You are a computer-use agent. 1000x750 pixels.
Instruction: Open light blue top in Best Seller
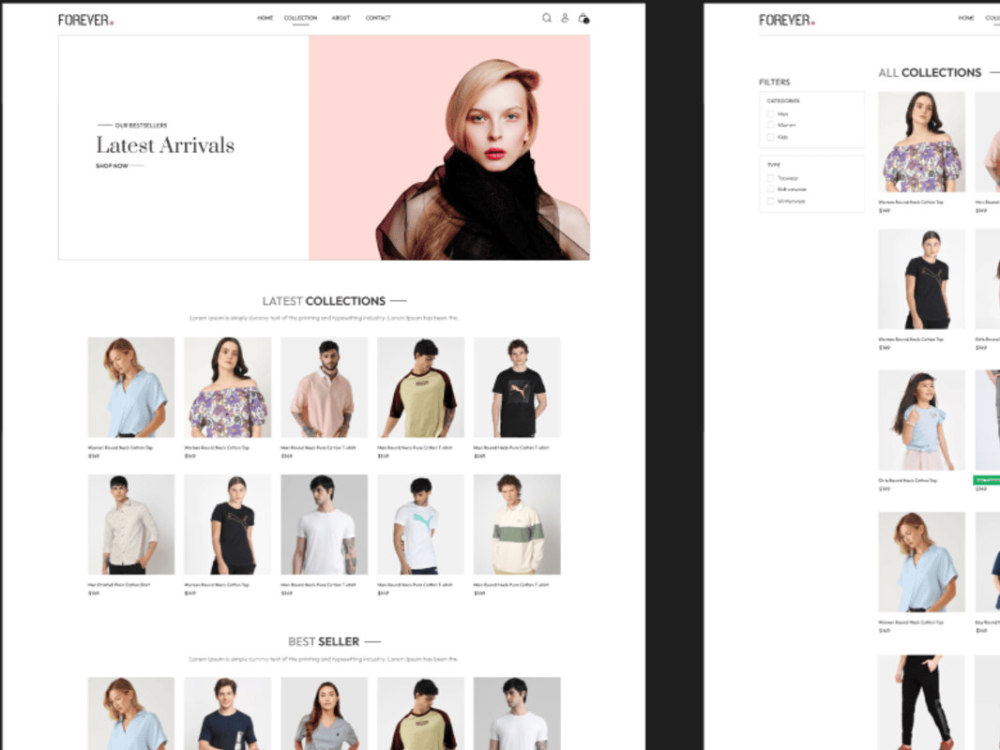131,713
